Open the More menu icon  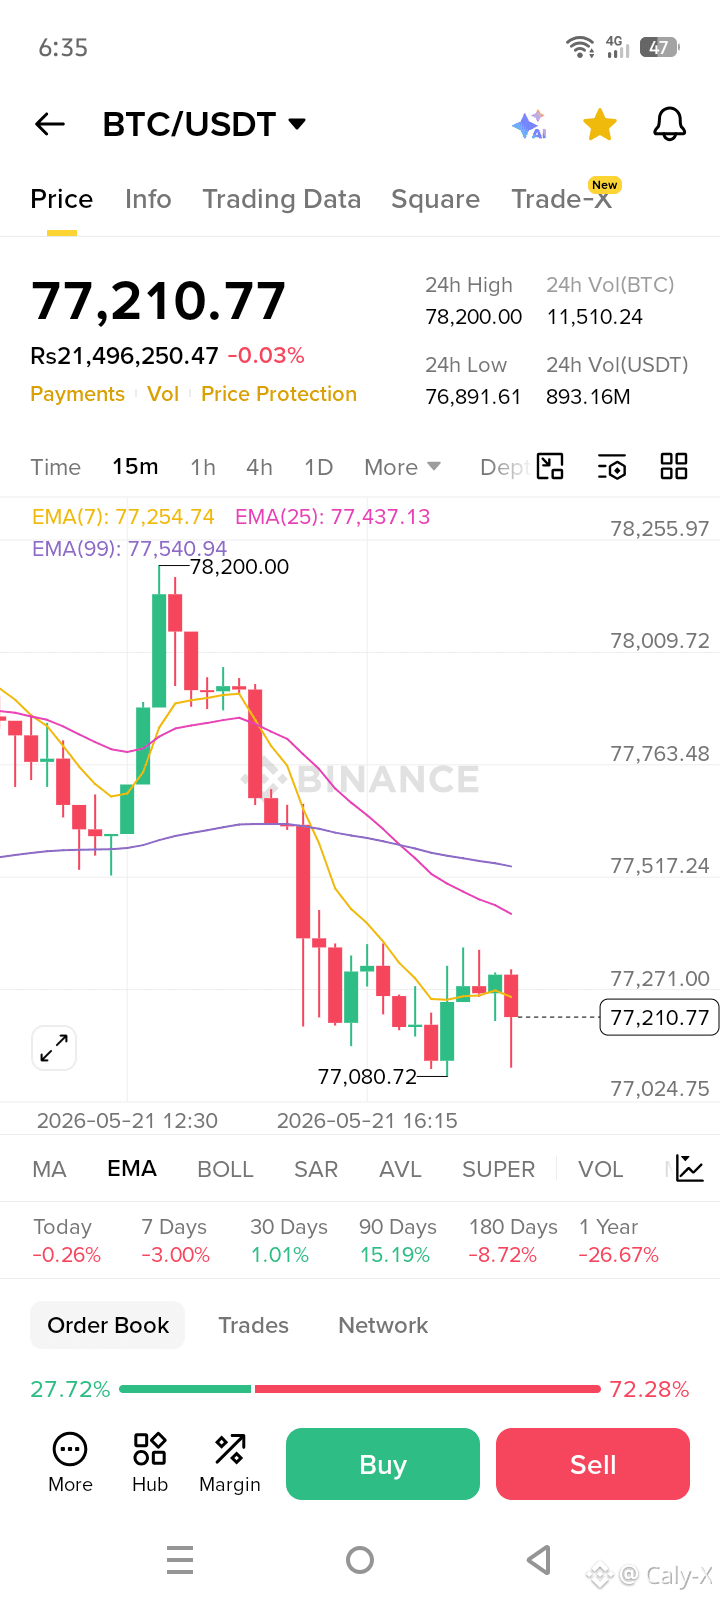tap(70, 1463)
